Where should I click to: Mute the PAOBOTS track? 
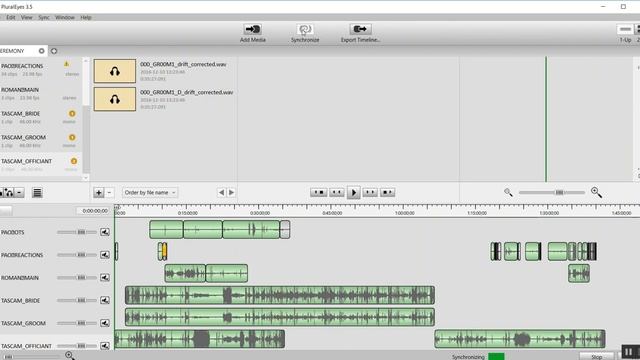tap(105, 232)
